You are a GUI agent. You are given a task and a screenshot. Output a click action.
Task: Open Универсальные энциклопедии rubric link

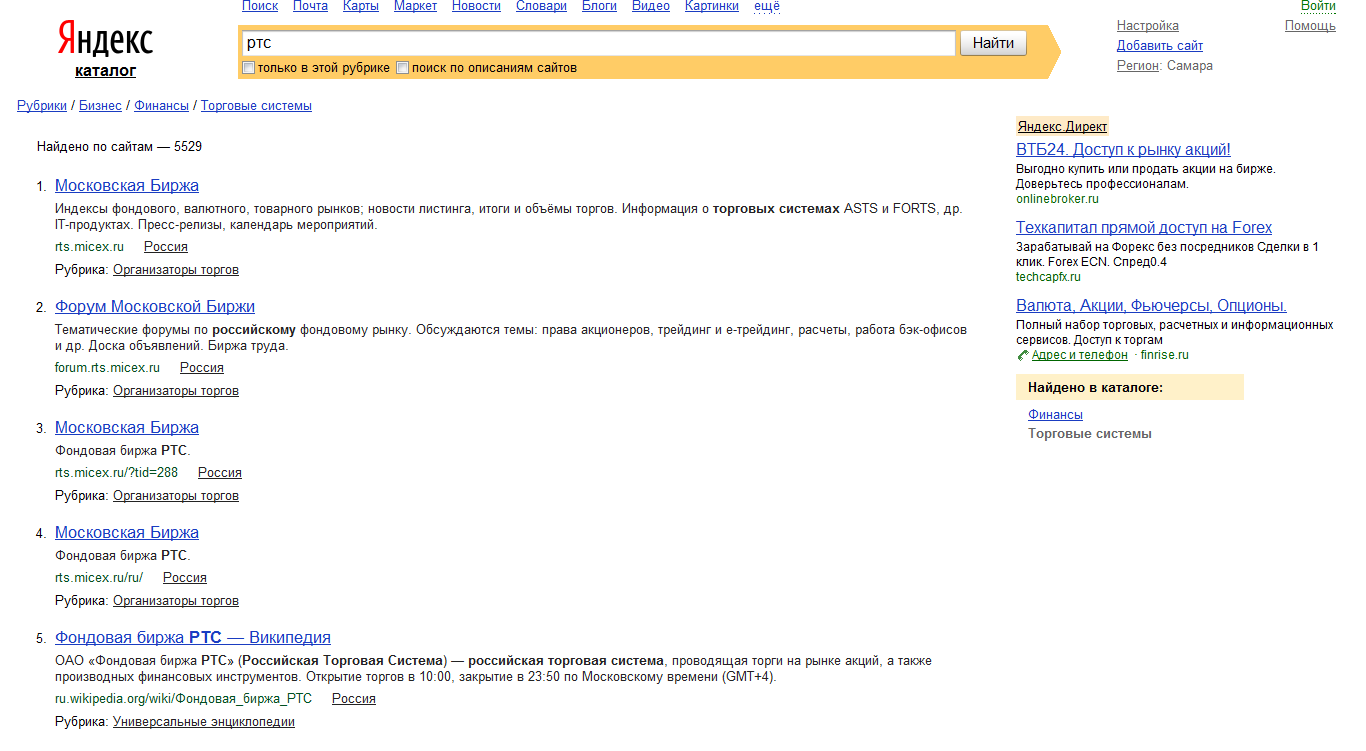[204, 722]
